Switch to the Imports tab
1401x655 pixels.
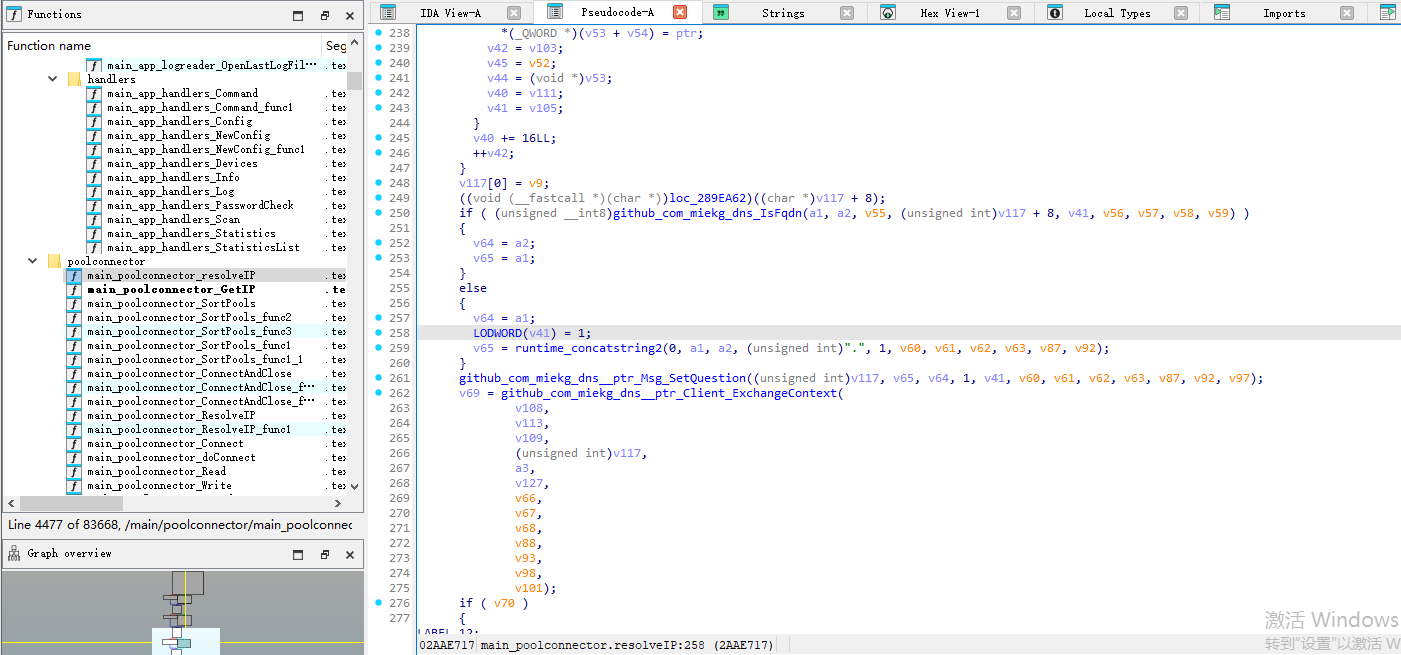[x=1284, y=13]
